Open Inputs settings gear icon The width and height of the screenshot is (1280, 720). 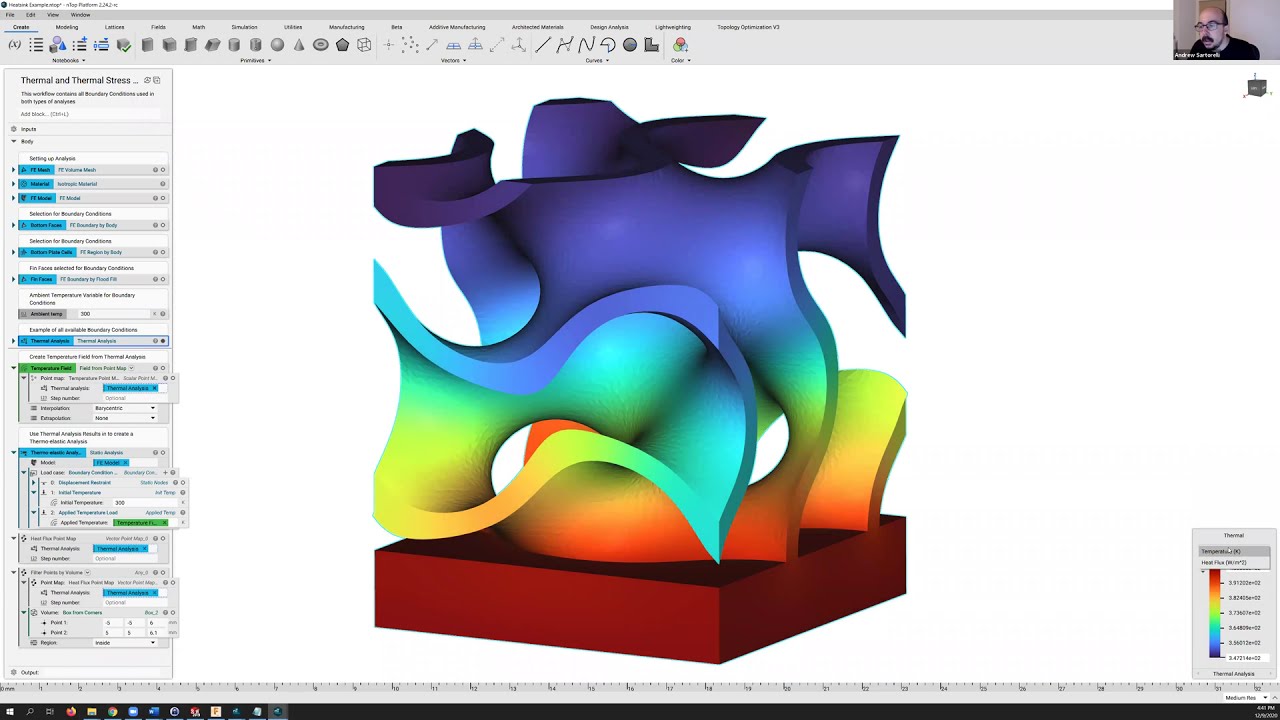[14, 129]
